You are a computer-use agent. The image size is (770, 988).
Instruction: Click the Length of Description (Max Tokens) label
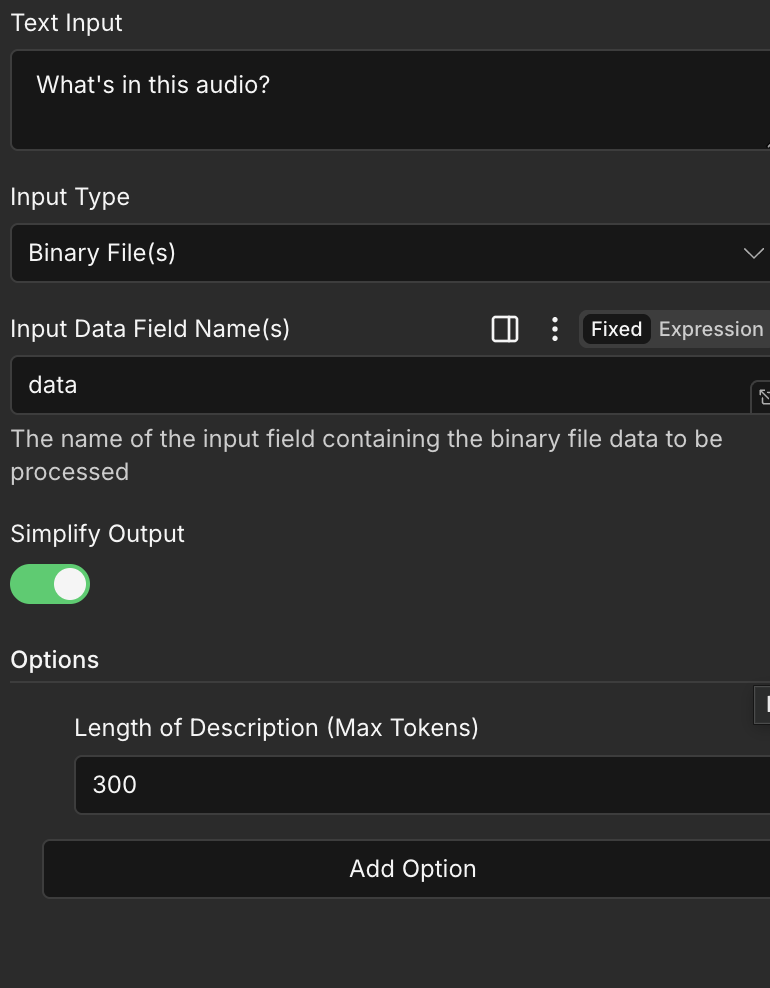coord(276,728)
